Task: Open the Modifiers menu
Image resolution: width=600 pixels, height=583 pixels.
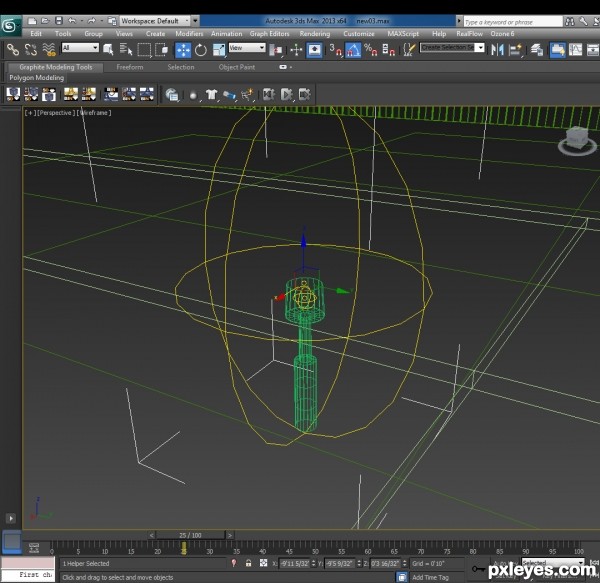Action: tap(189, 34)
